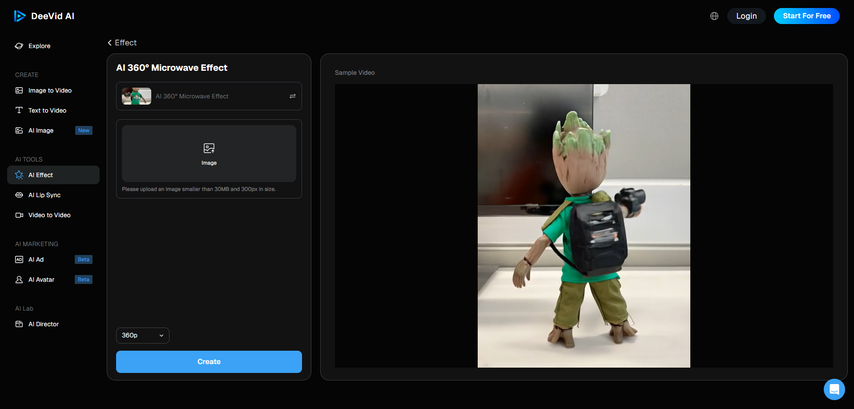Open AI Ad menu item
Screen dimensions: 854x409
36,259
